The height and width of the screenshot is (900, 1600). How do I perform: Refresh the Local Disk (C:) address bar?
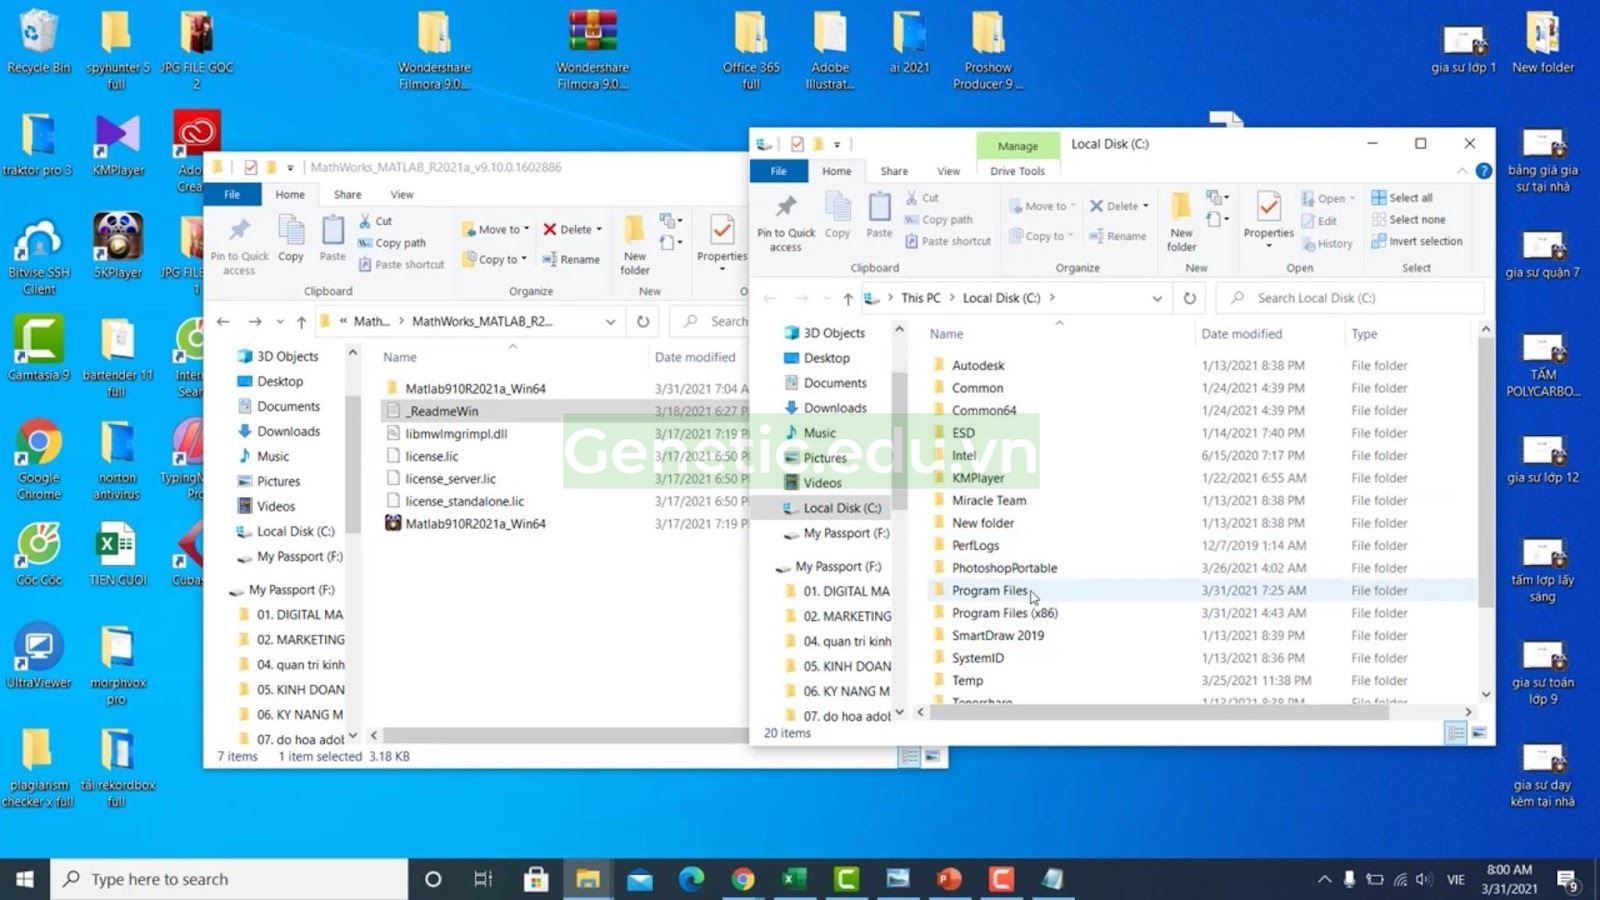coord(1189,298)
